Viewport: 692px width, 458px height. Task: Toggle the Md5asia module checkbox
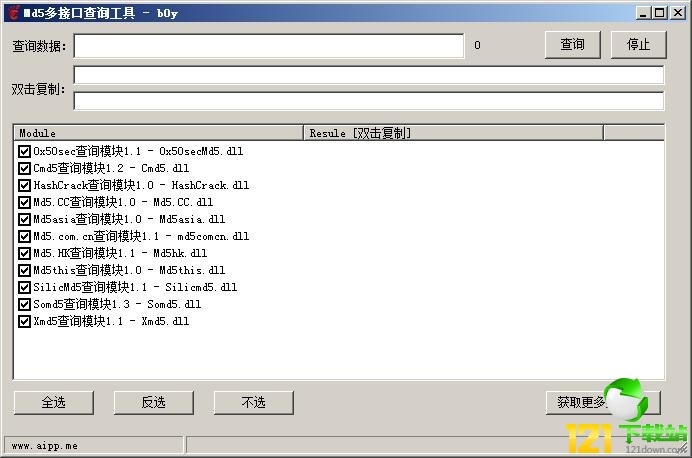(25, 220)
